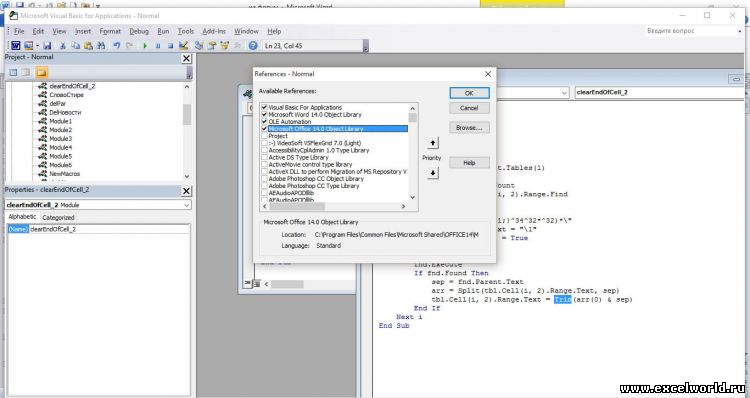Screen dimensions: 750x398
Task: Save the Normal project with floppy icon
Action: click(x=47, y=46)
